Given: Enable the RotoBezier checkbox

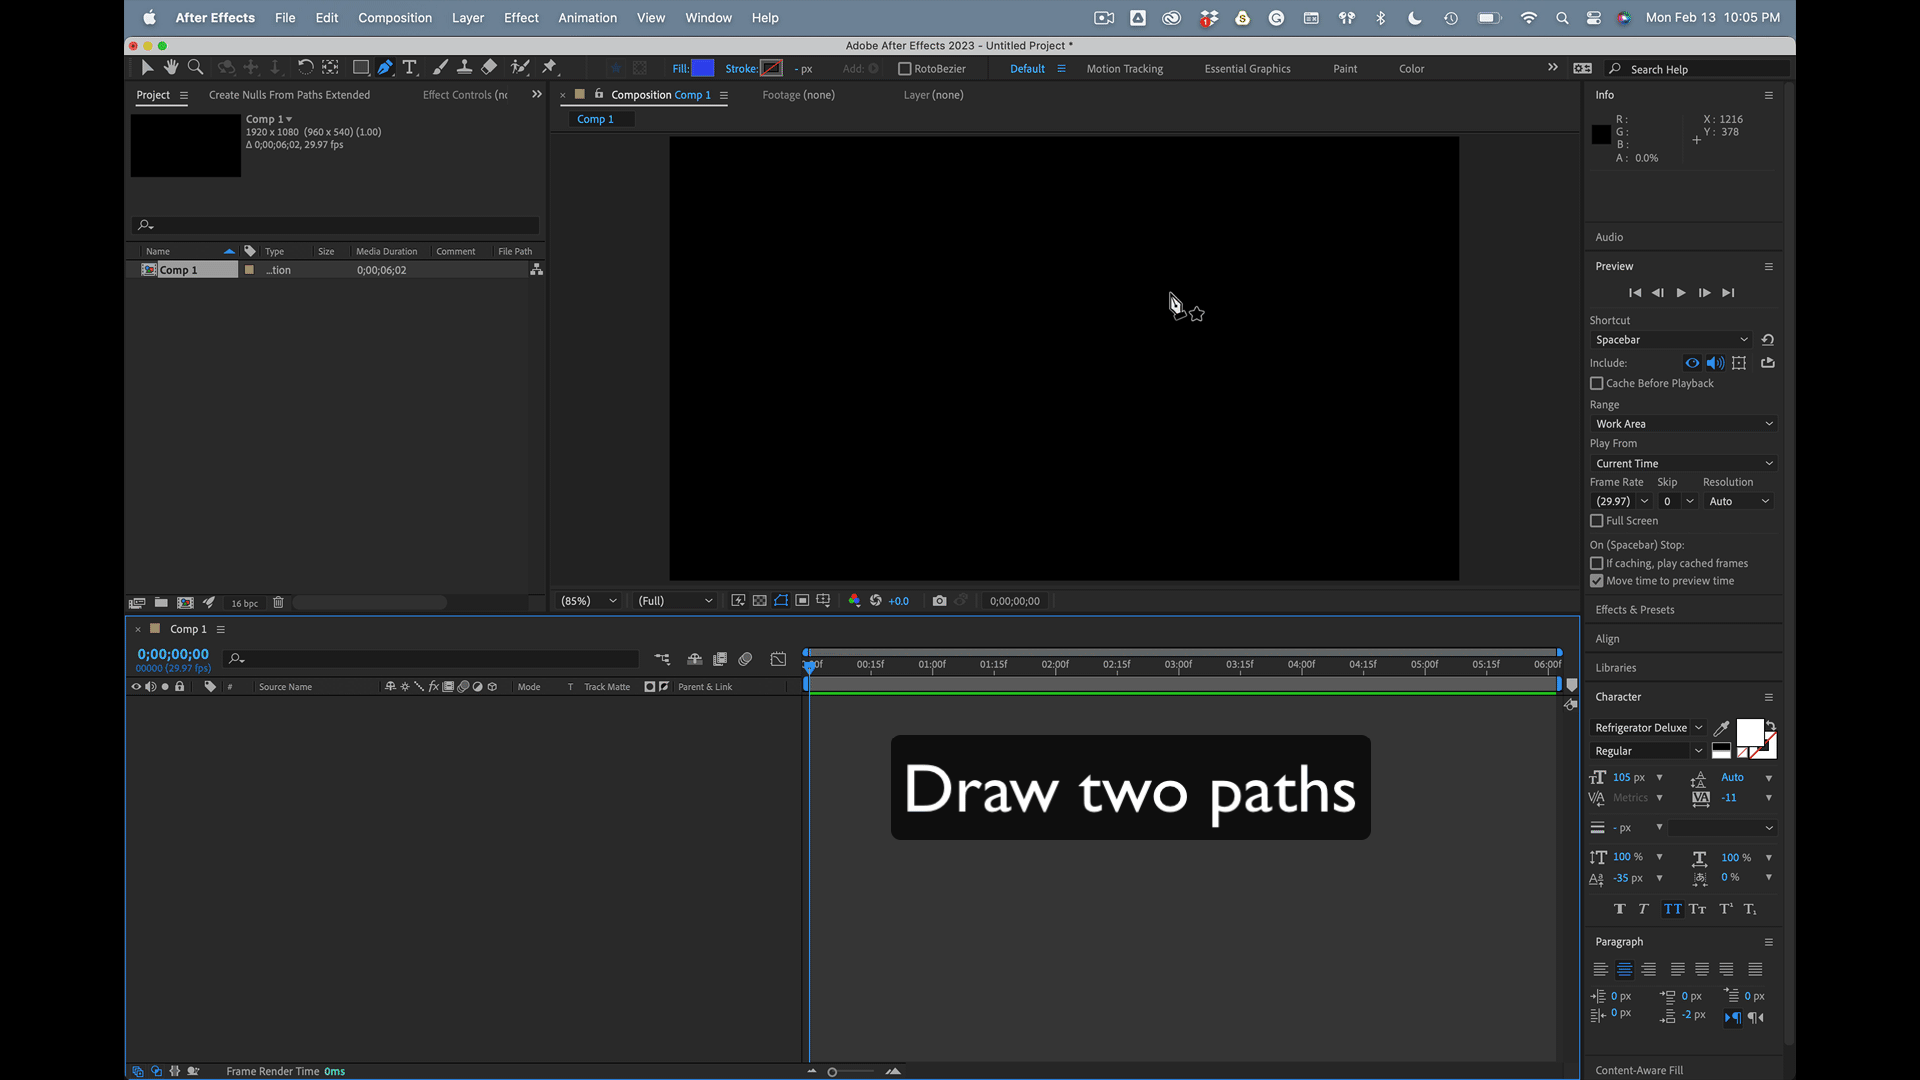Looking at the screenshot, I should click(x=905, y=69).
